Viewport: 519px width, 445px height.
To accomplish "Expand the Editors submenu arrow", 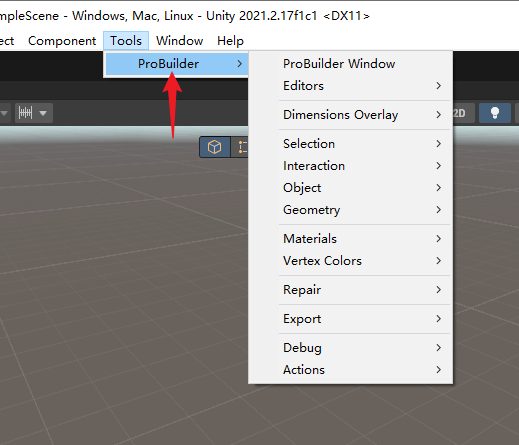I will coord(439,86).
